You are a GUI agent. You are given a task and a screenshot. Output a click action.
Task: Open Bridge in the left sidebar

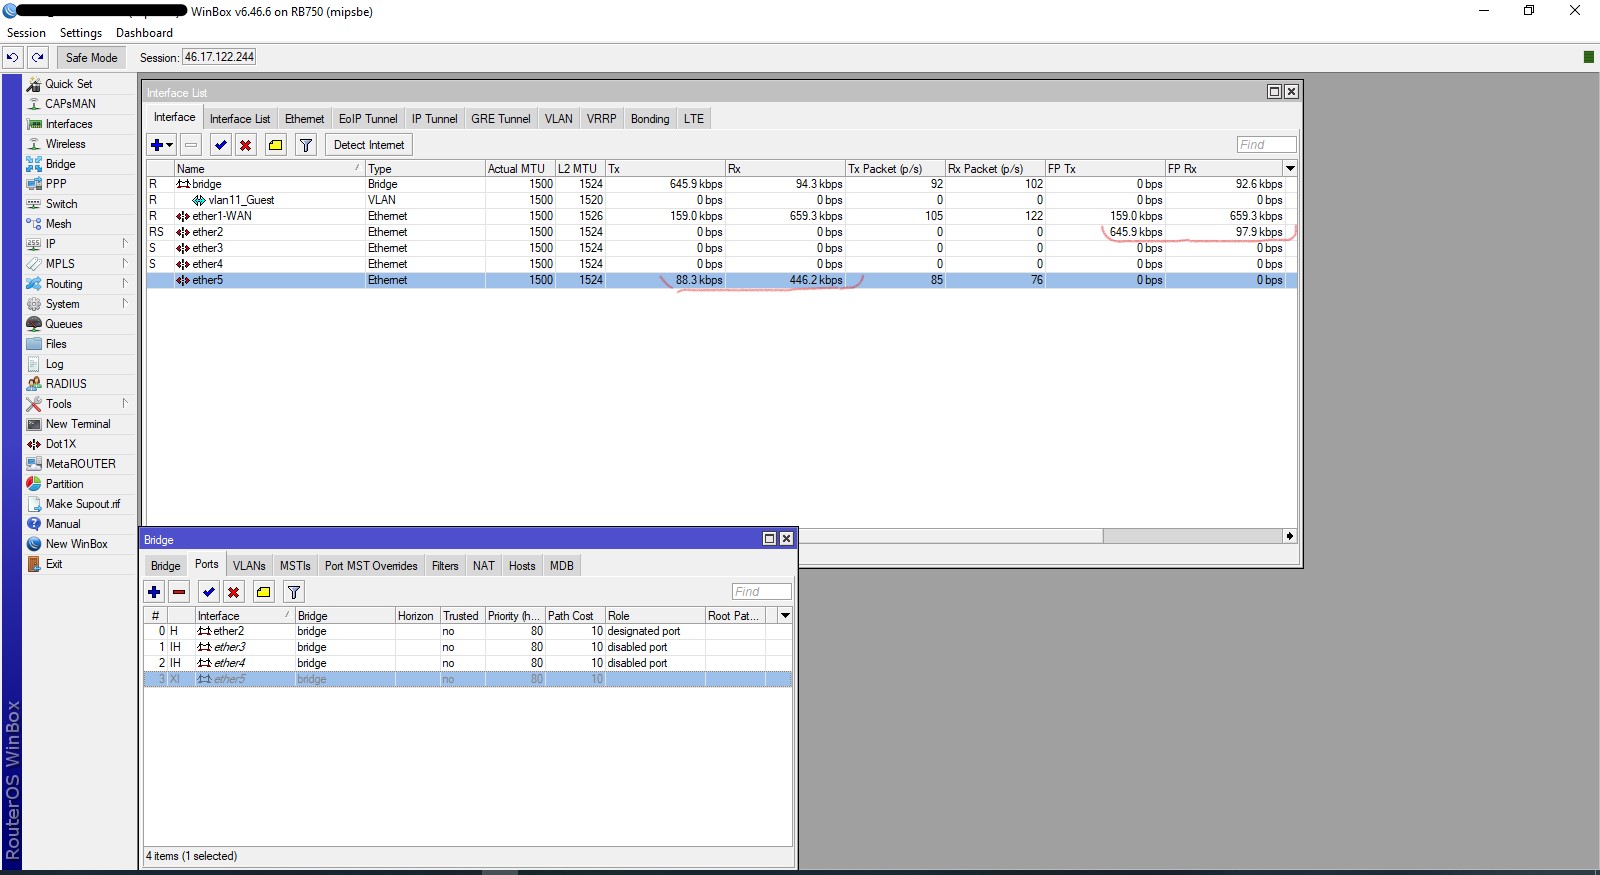(60, 164)
